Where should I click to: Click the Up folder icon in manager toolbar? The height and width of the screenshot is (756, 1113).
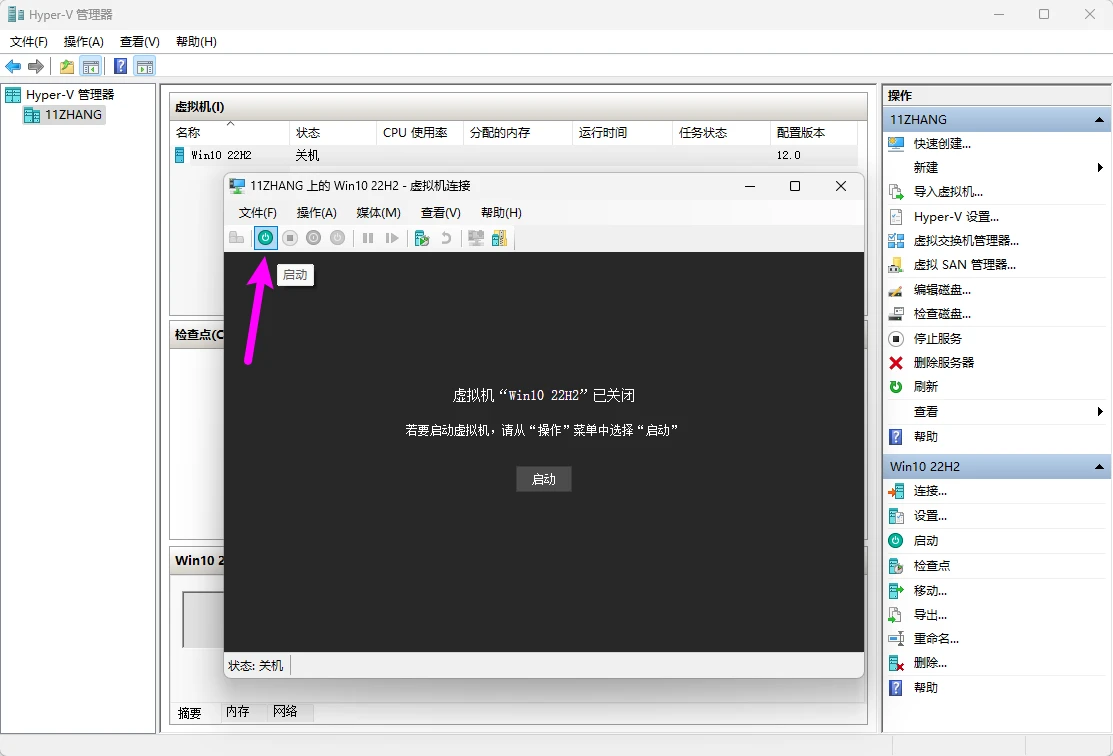(67, 67)
